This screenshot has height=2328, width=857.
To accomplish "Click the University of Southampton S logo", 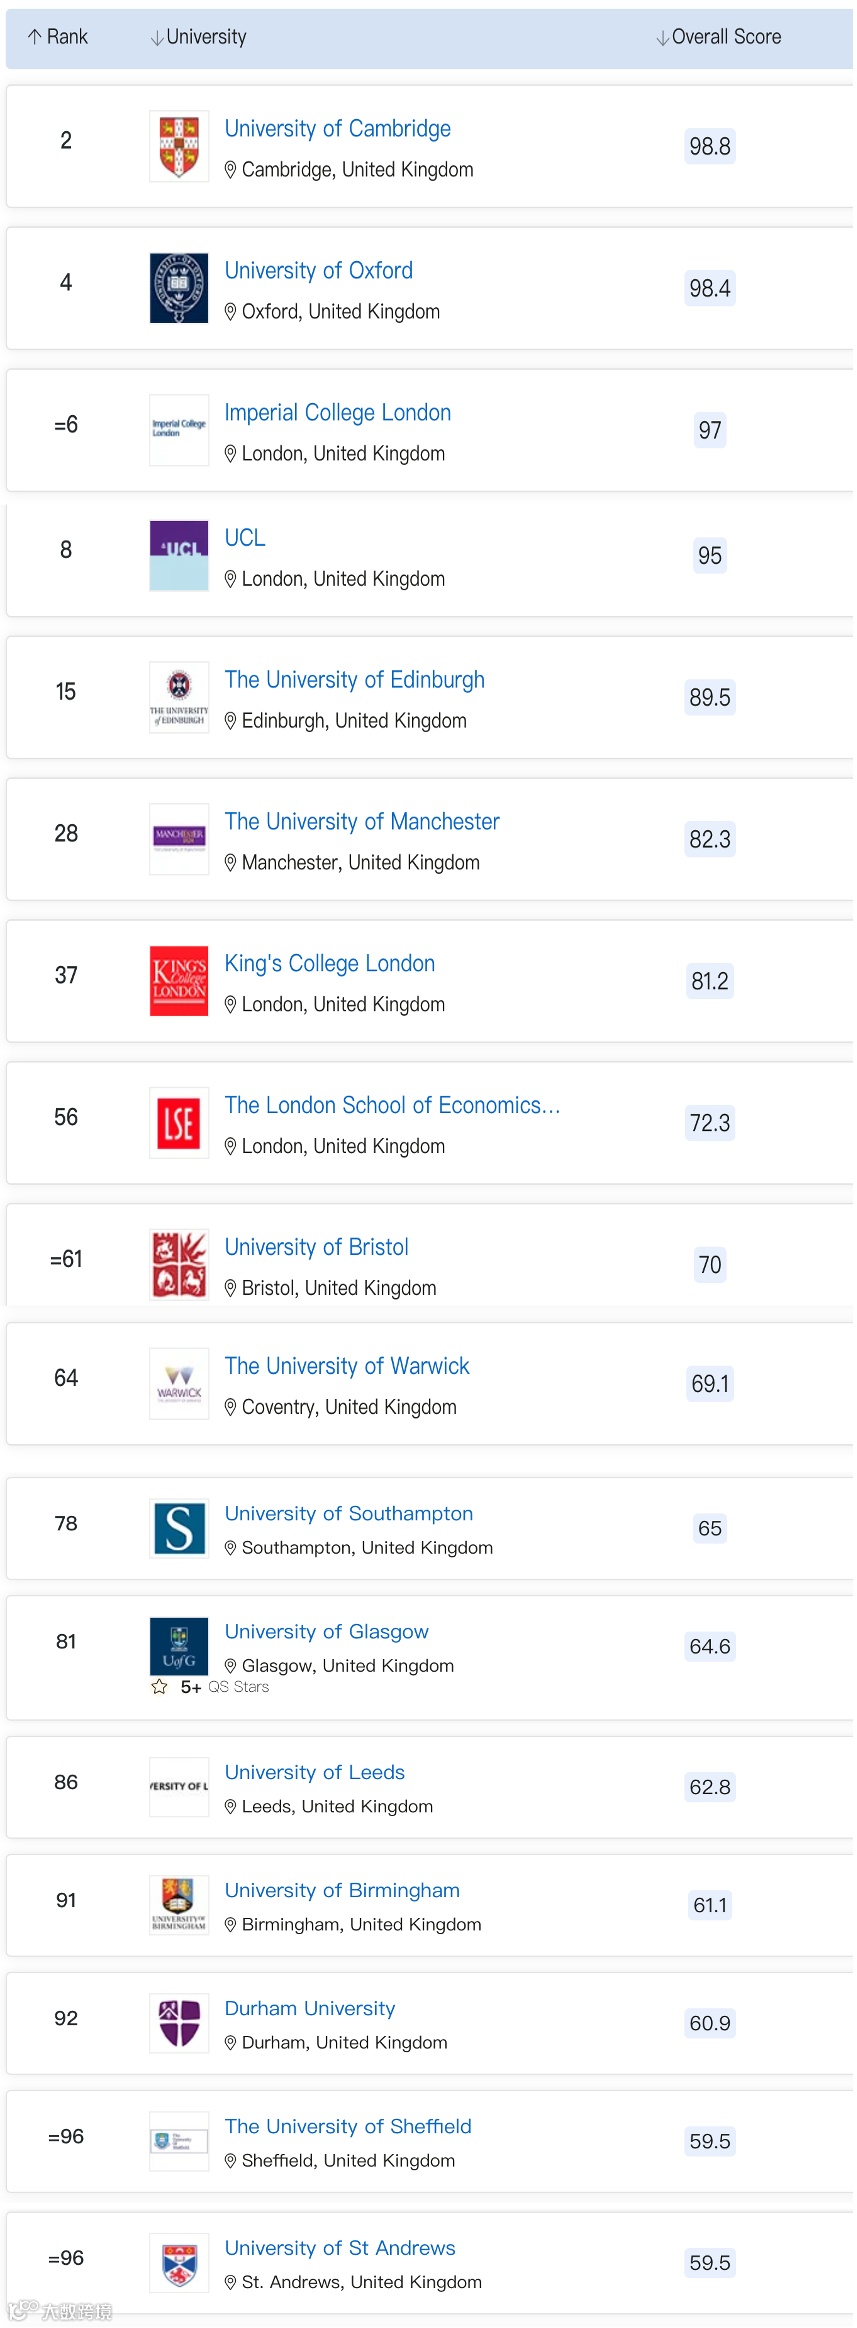I will coord(179,1528).
